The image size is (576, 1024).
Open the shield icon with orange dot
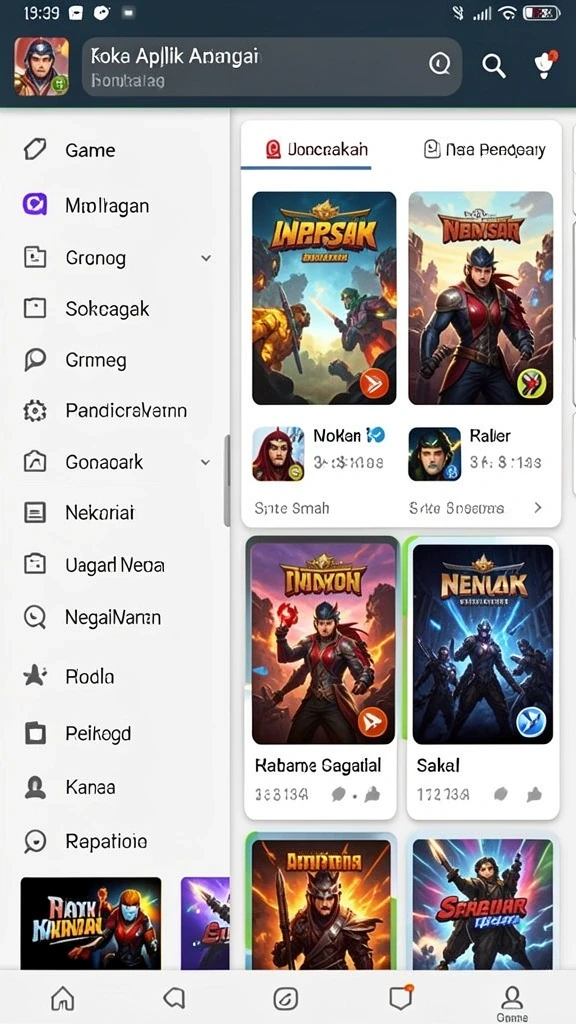point(399,997)
